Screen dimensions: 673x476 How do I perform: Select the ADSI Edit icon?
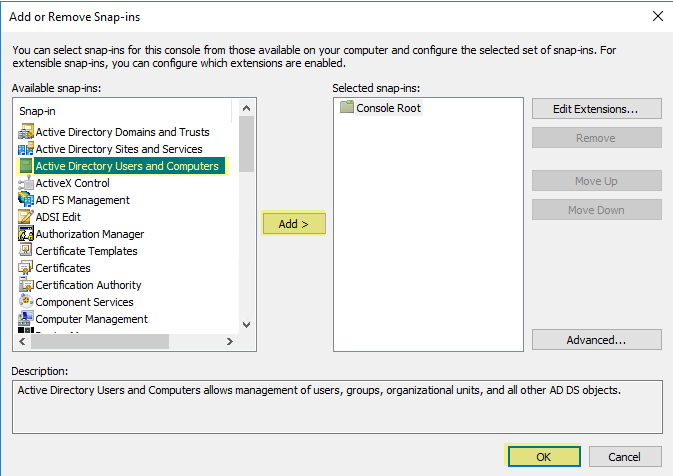click(26, 217)
